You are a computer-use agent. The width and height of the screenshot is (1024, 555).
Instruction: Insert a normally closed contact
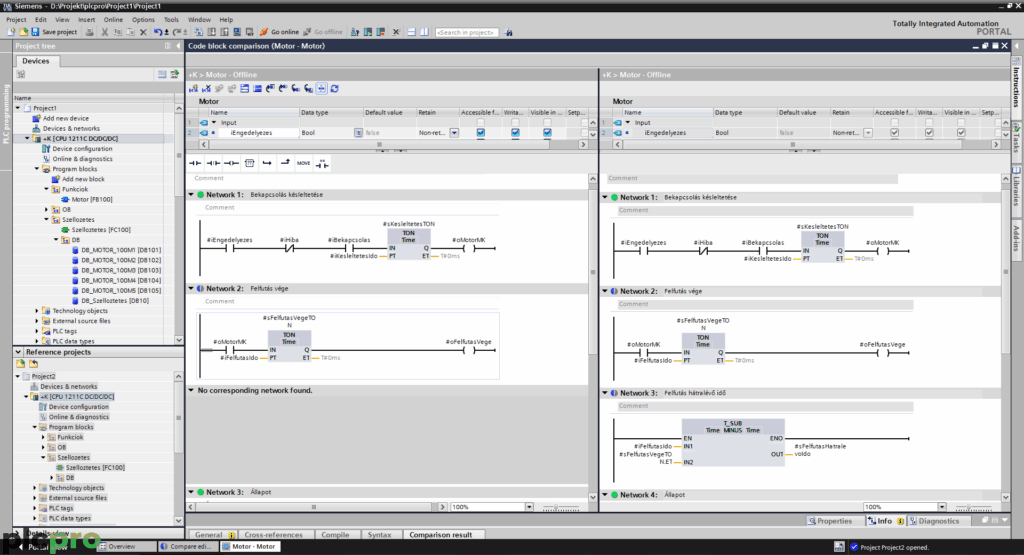213,163
